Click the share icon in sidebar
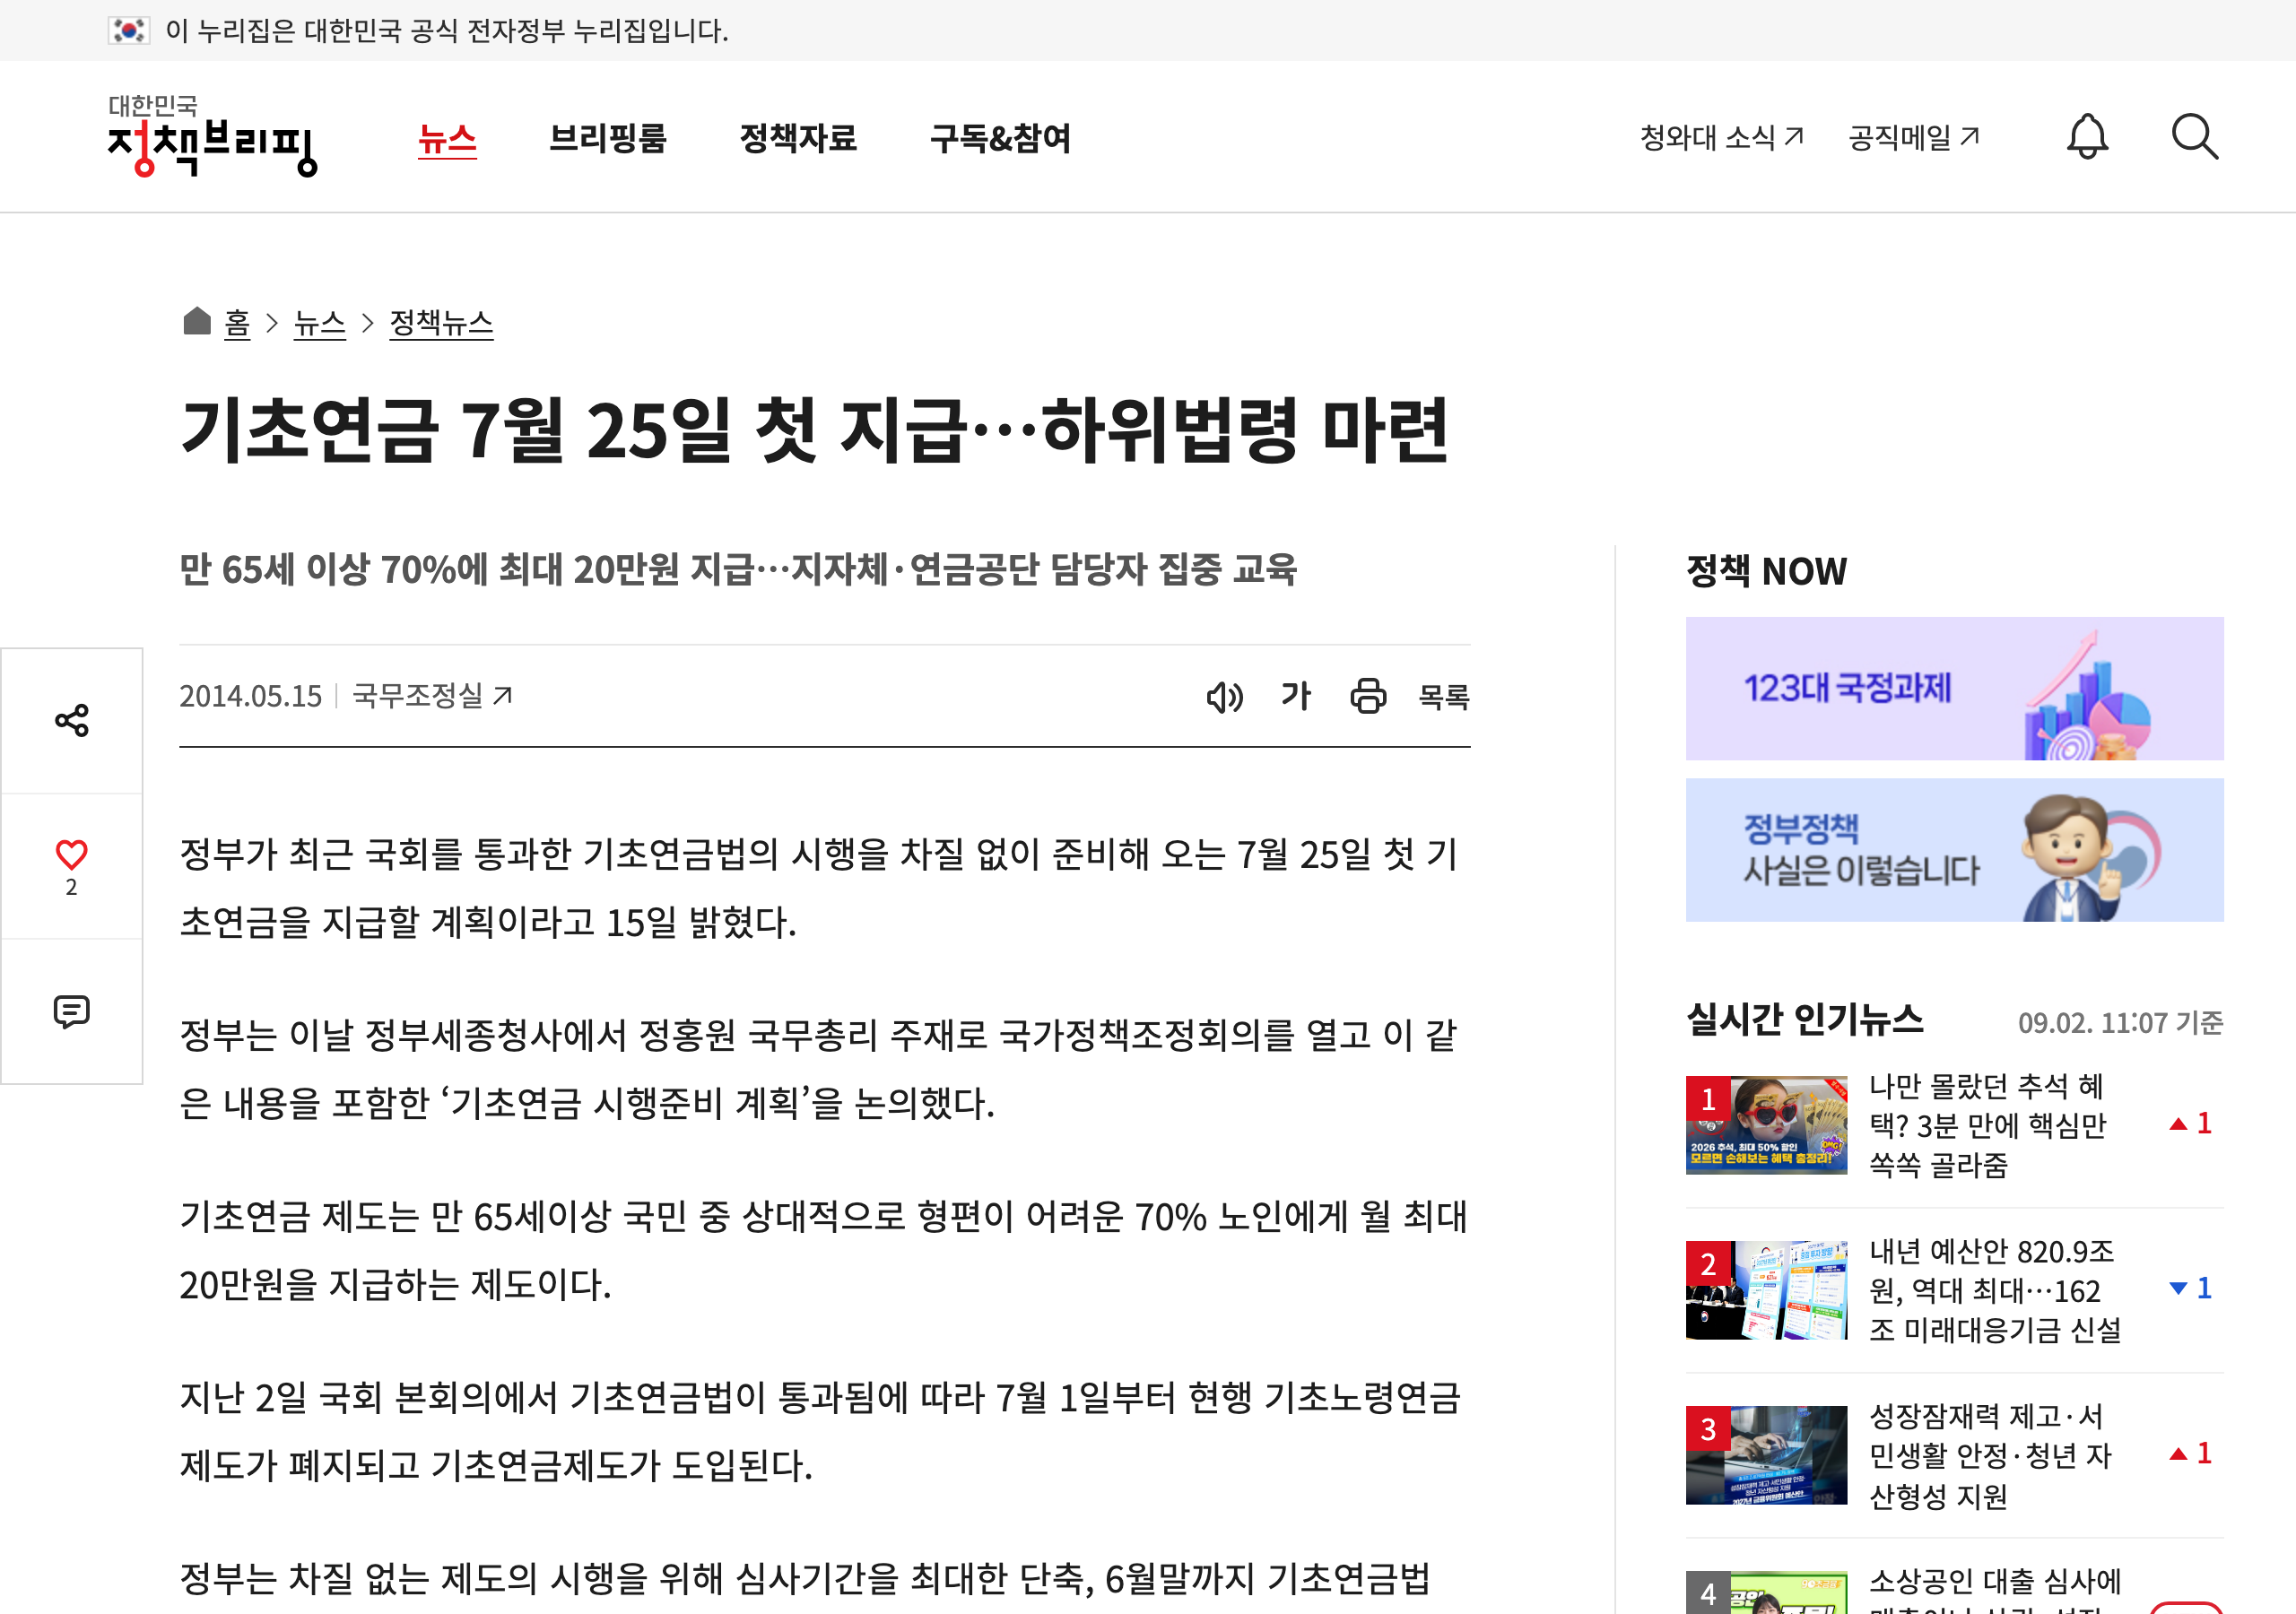 tap(72, 720)
